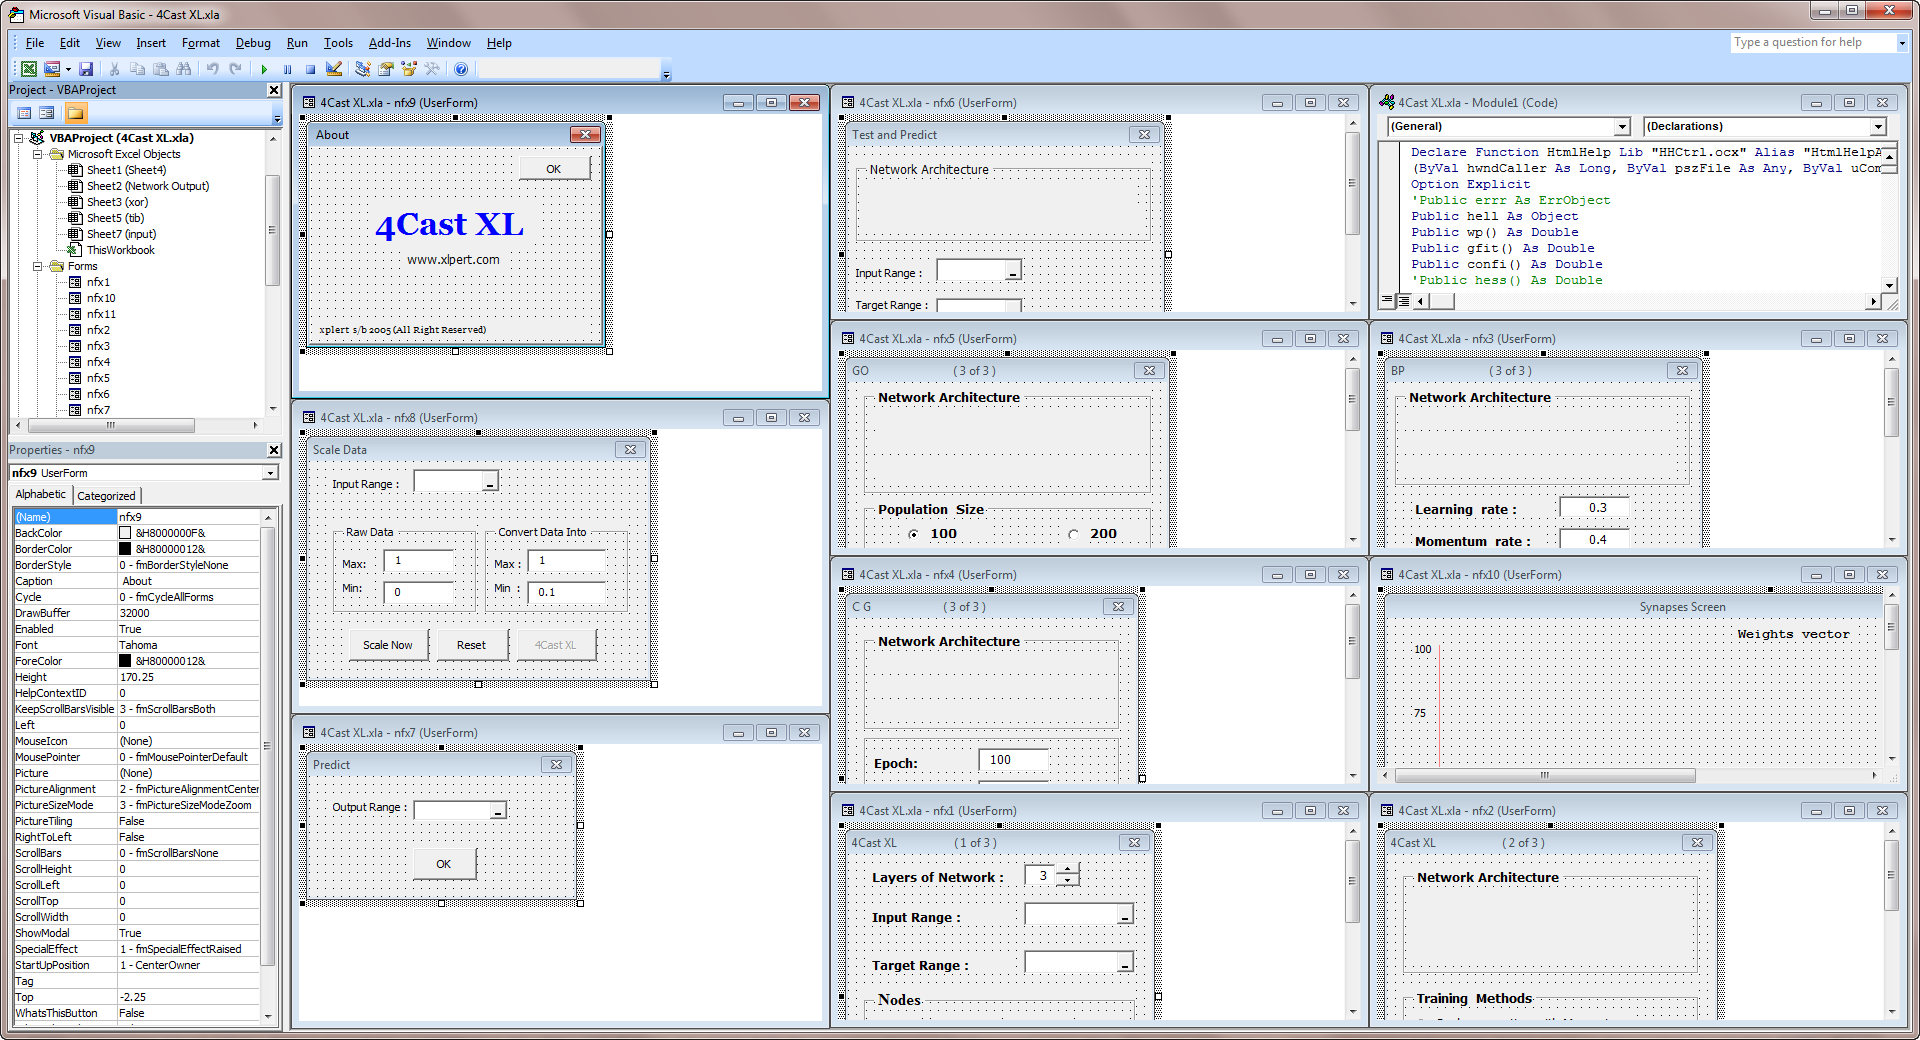Click the BorderColor black swatch in Properties
Image resolution: width=1920 pixels, height=1040 pixels.
tap(125, 549)
